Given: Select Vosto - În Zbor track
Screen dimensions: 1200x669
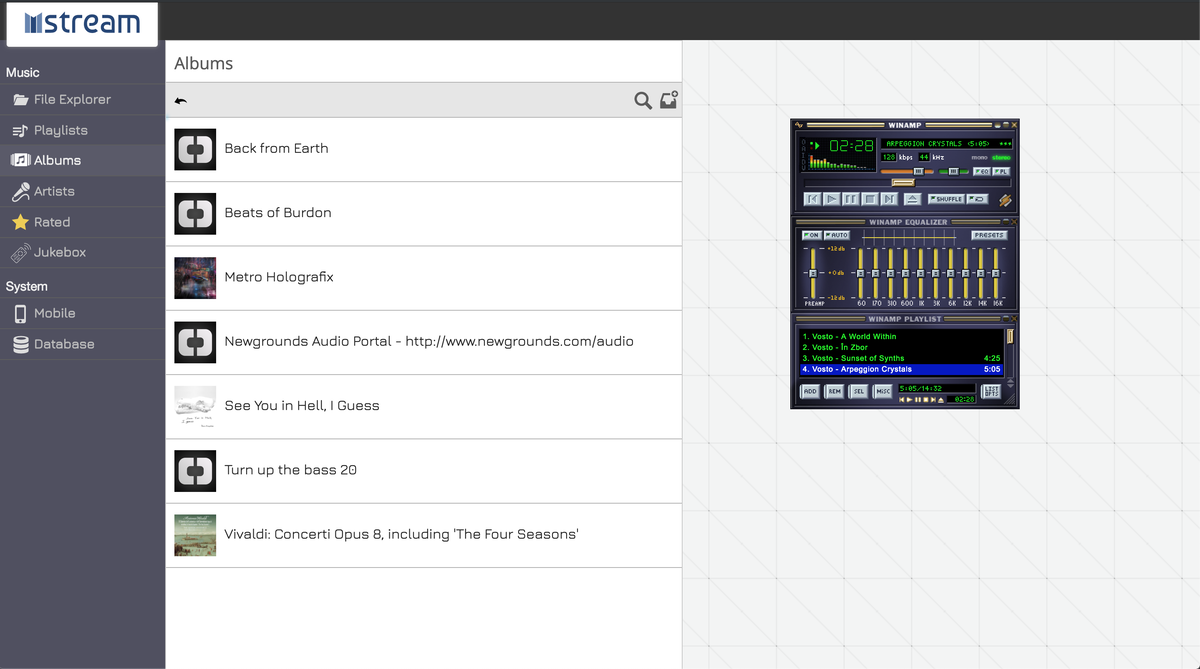Looking at the screenshot, I should [901, 347].
